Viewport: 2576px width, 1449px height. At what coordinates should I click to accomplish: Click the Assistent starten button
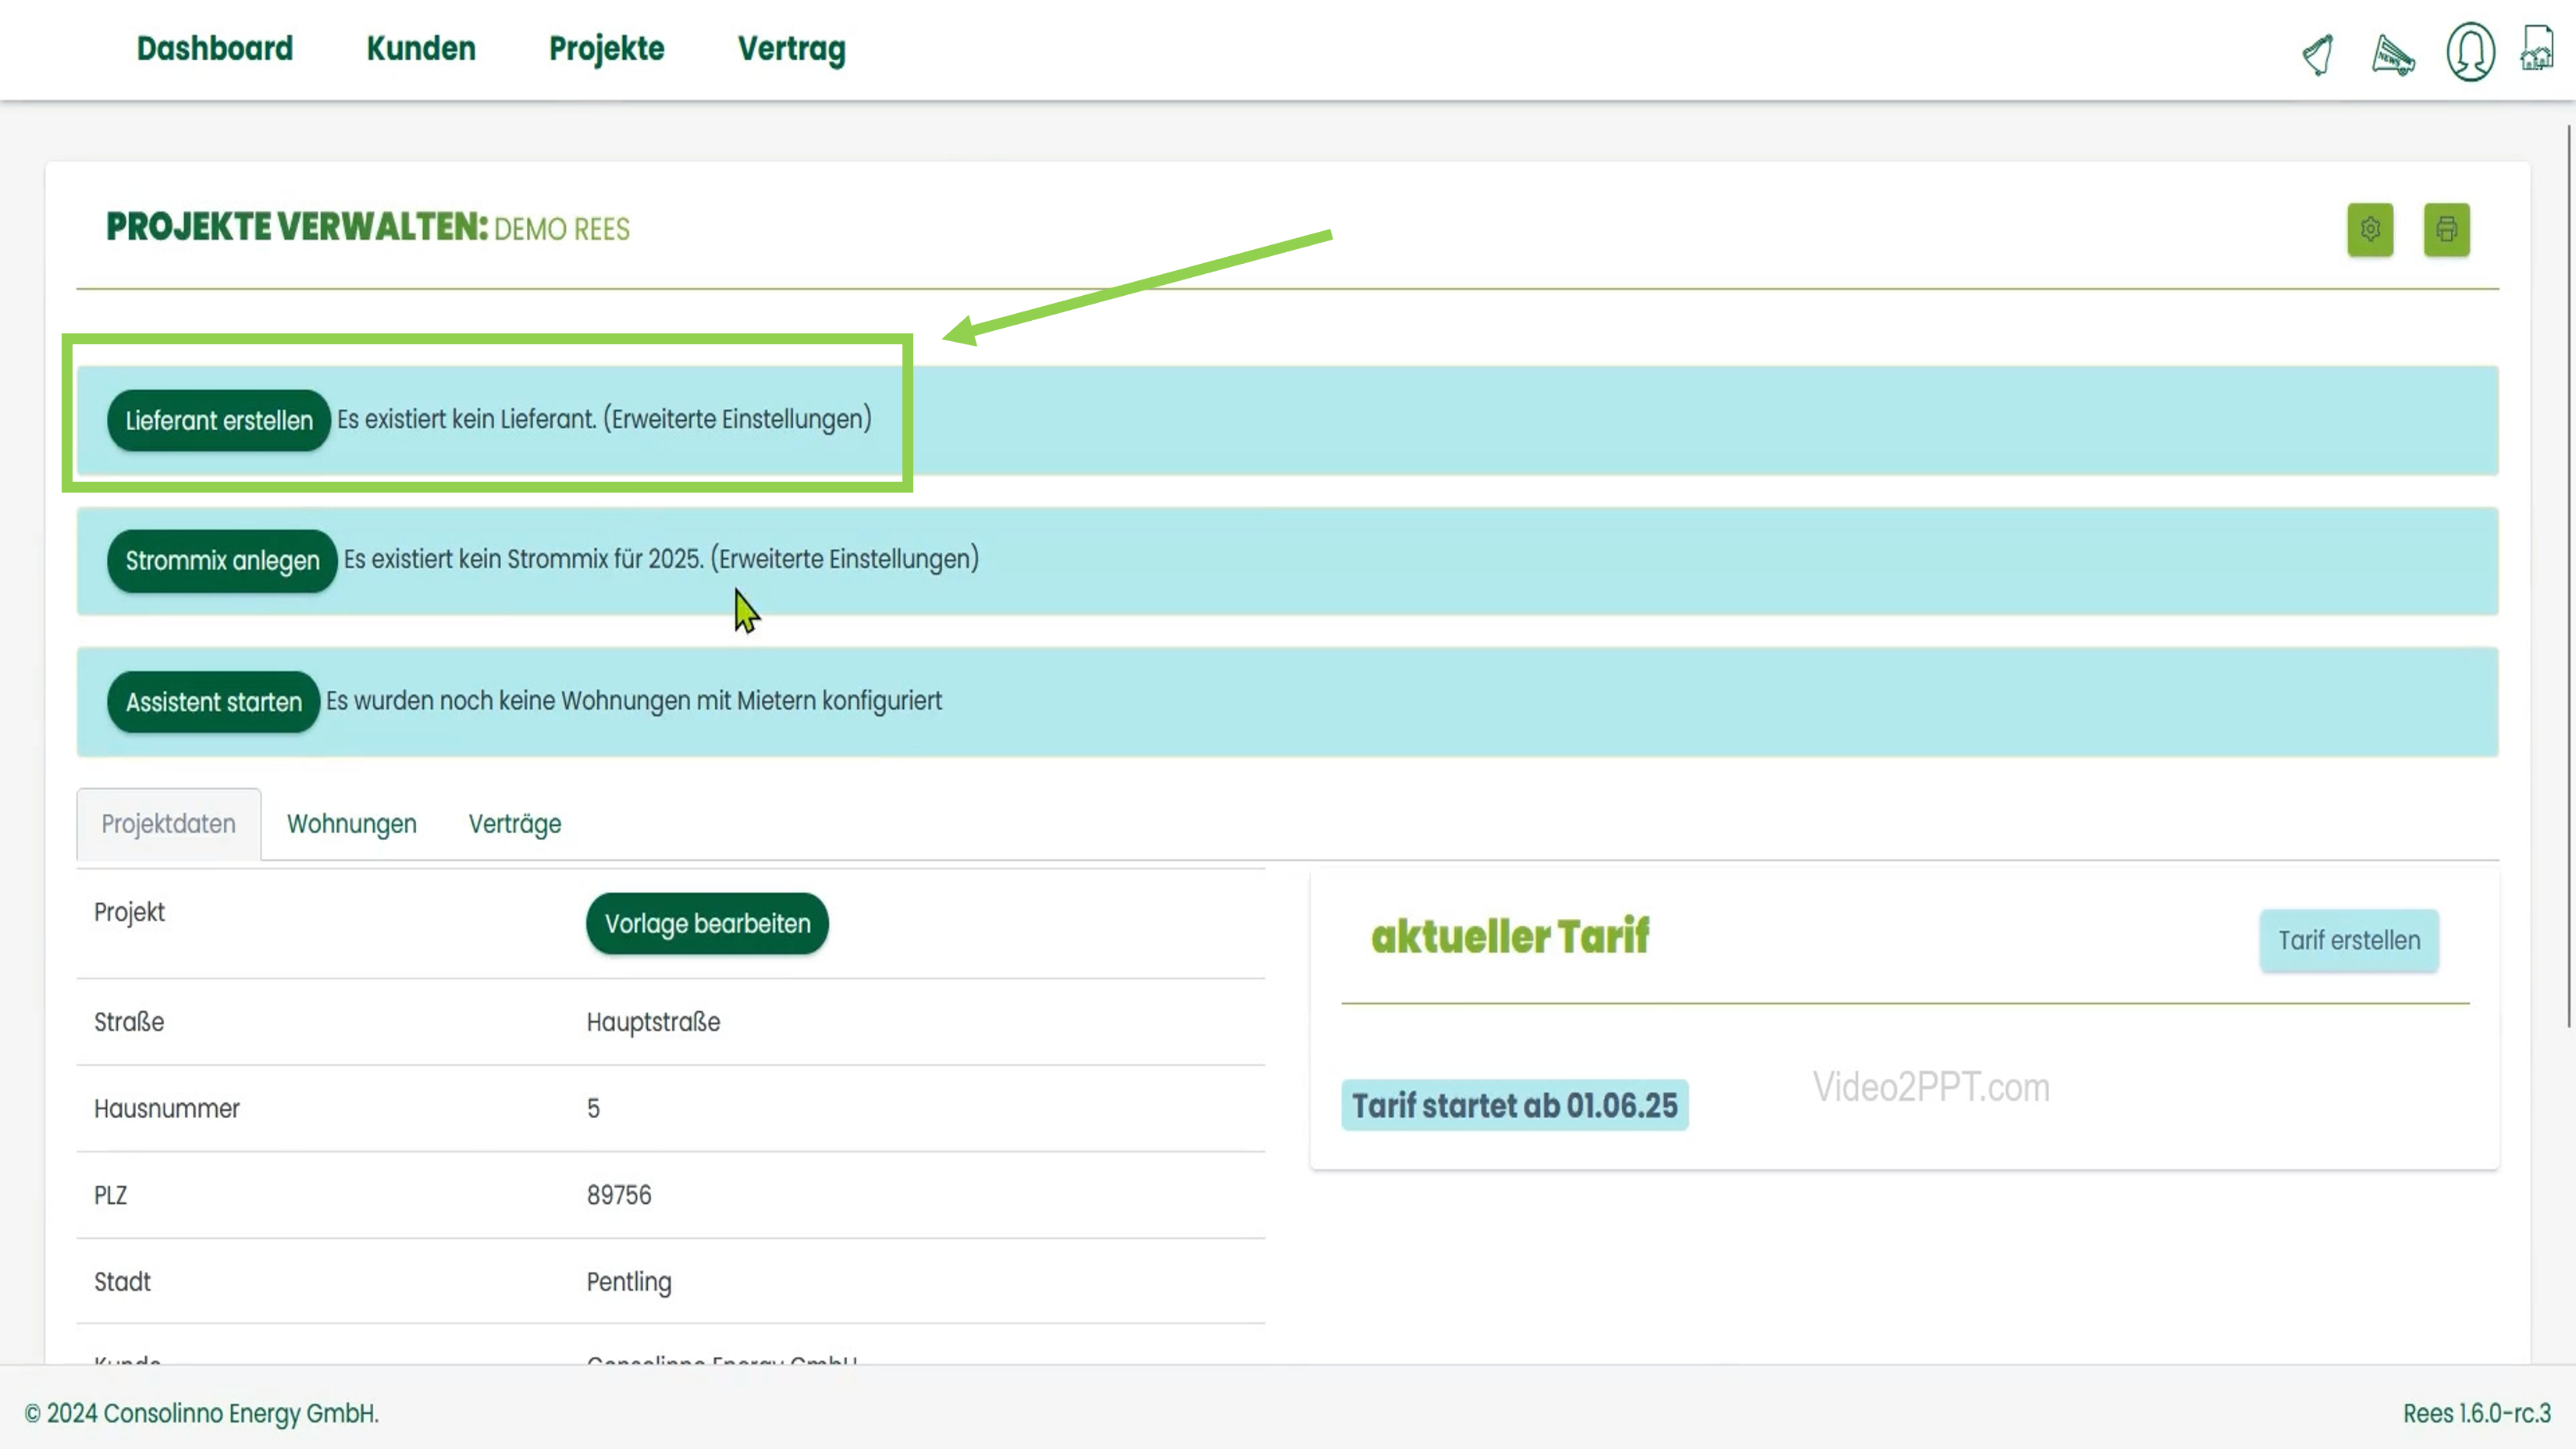[213, 702]
